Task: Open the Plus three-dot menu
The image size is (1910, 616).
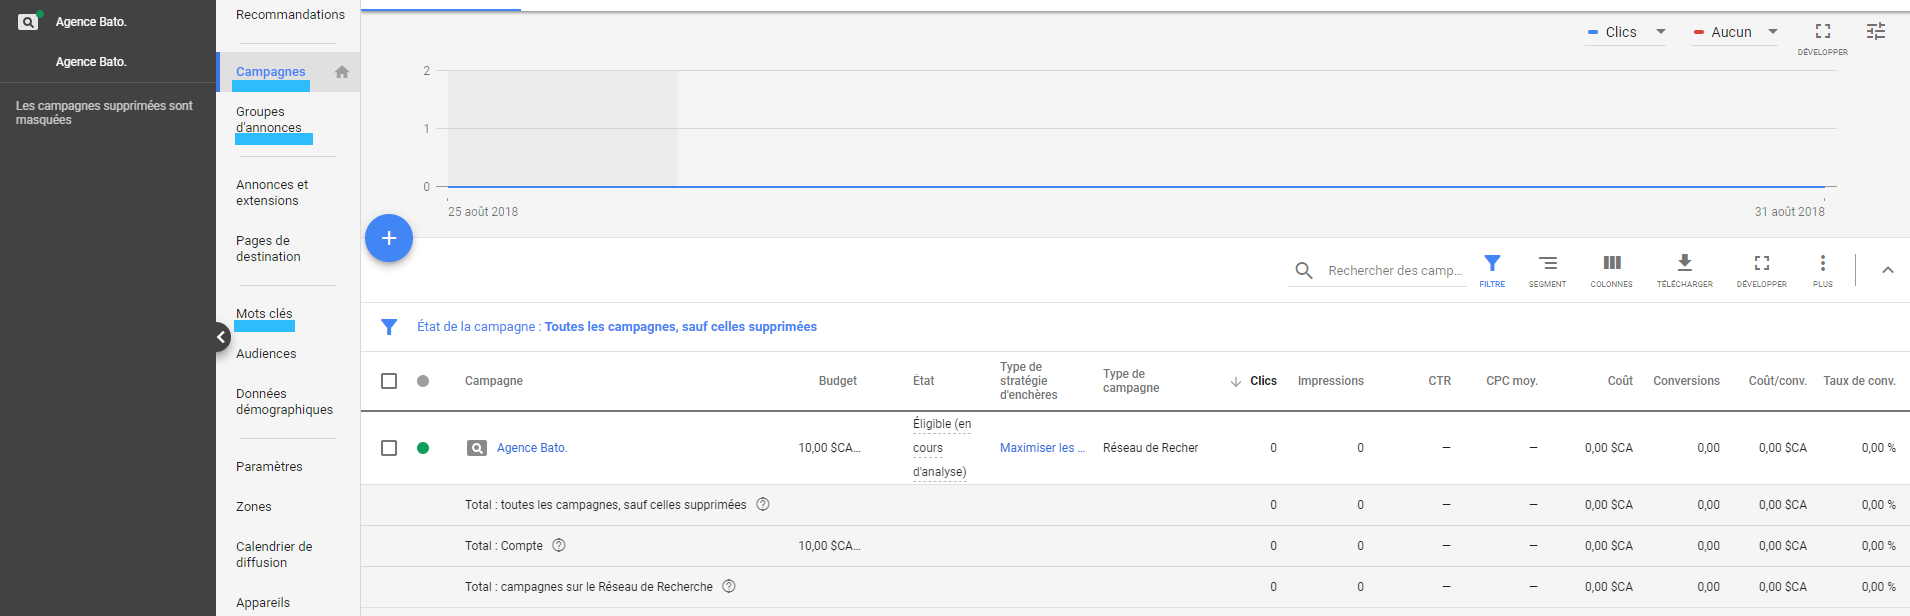Action: [x=1823, y=270]
